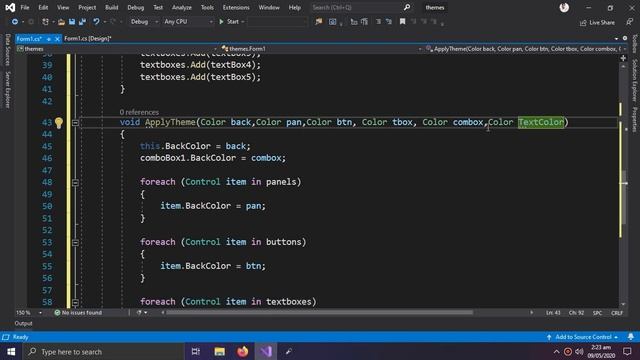Click the bookmark icon in the toolbar
640x360 pixels.
pos(402,22)
